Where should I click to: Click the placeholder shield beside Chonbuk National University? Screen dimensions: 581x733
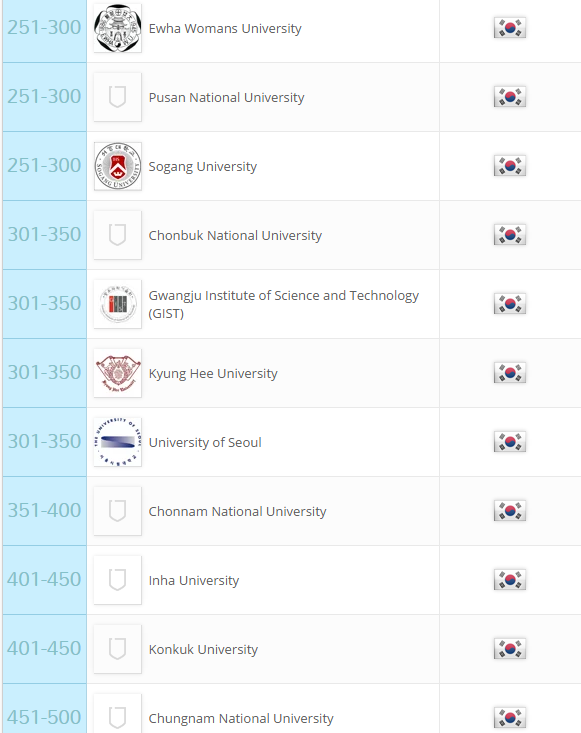pyautogui.click(x=117, y=235)
